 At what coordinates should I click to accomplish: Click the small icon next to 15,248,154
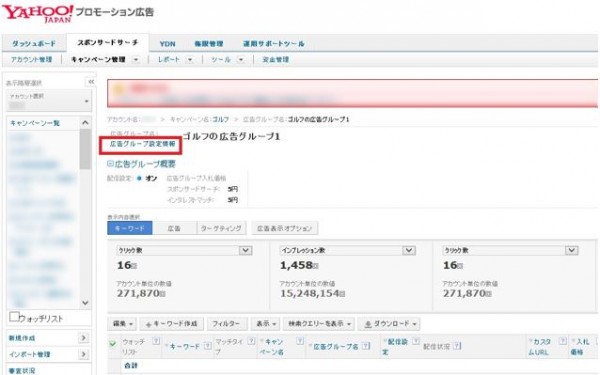[342, 294]
